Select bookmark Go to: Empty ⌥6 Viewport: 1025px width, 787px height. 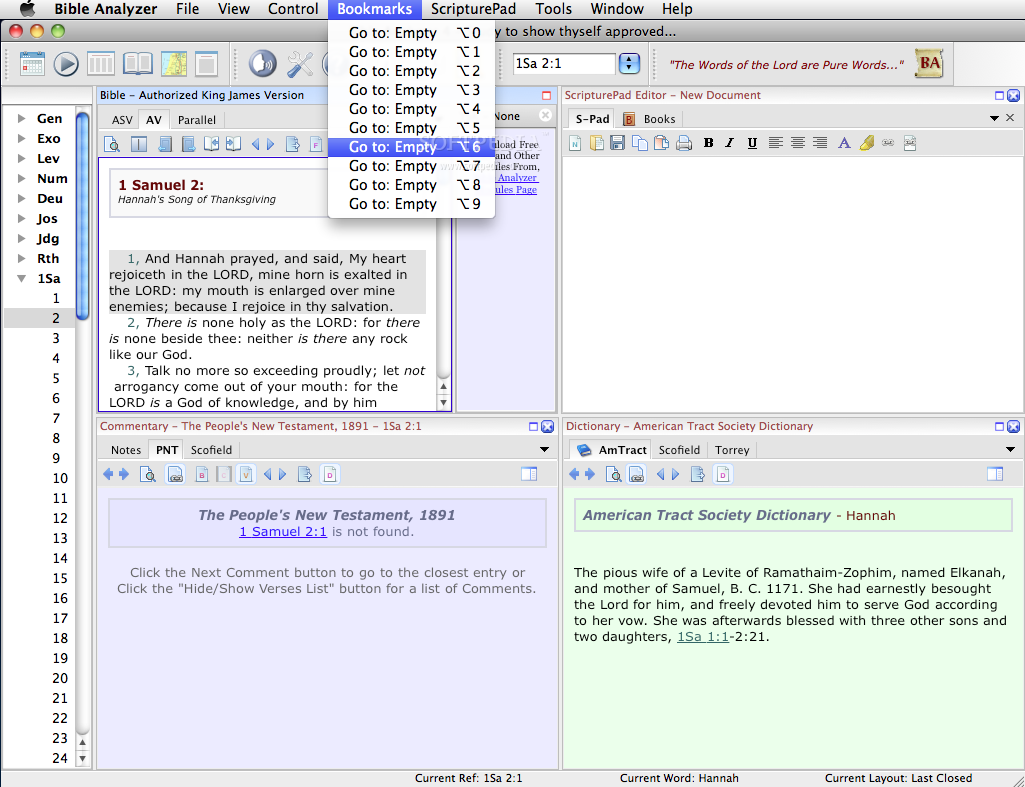411,147
